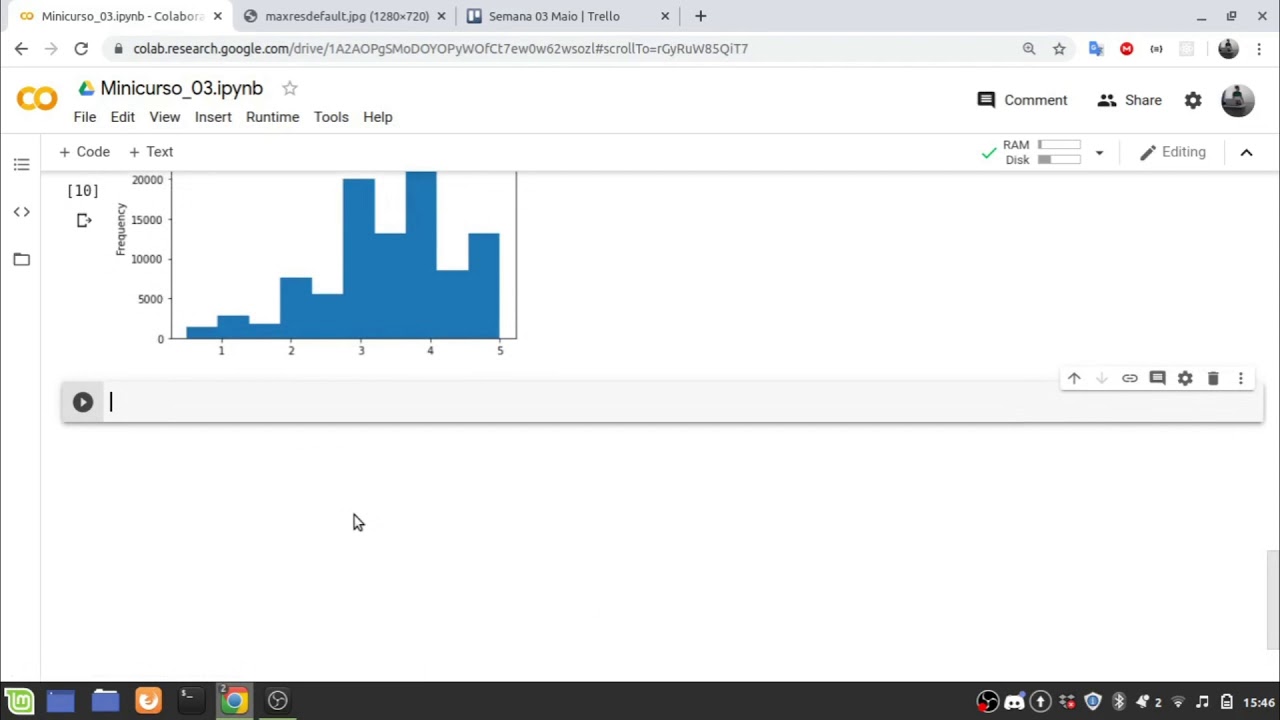Screen dimensions: 1280x720
Task: Open Firefox from taskbar
Action: click(148, 701)
